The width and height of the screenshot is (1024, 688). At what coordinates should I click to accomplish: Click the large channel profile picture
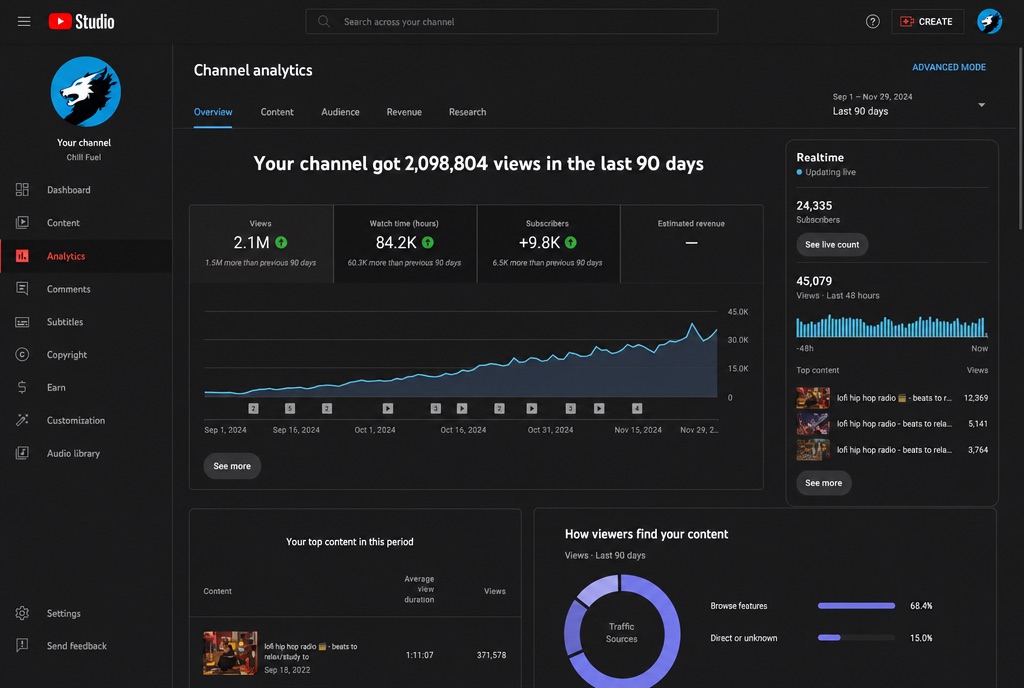tap(86, 91)
